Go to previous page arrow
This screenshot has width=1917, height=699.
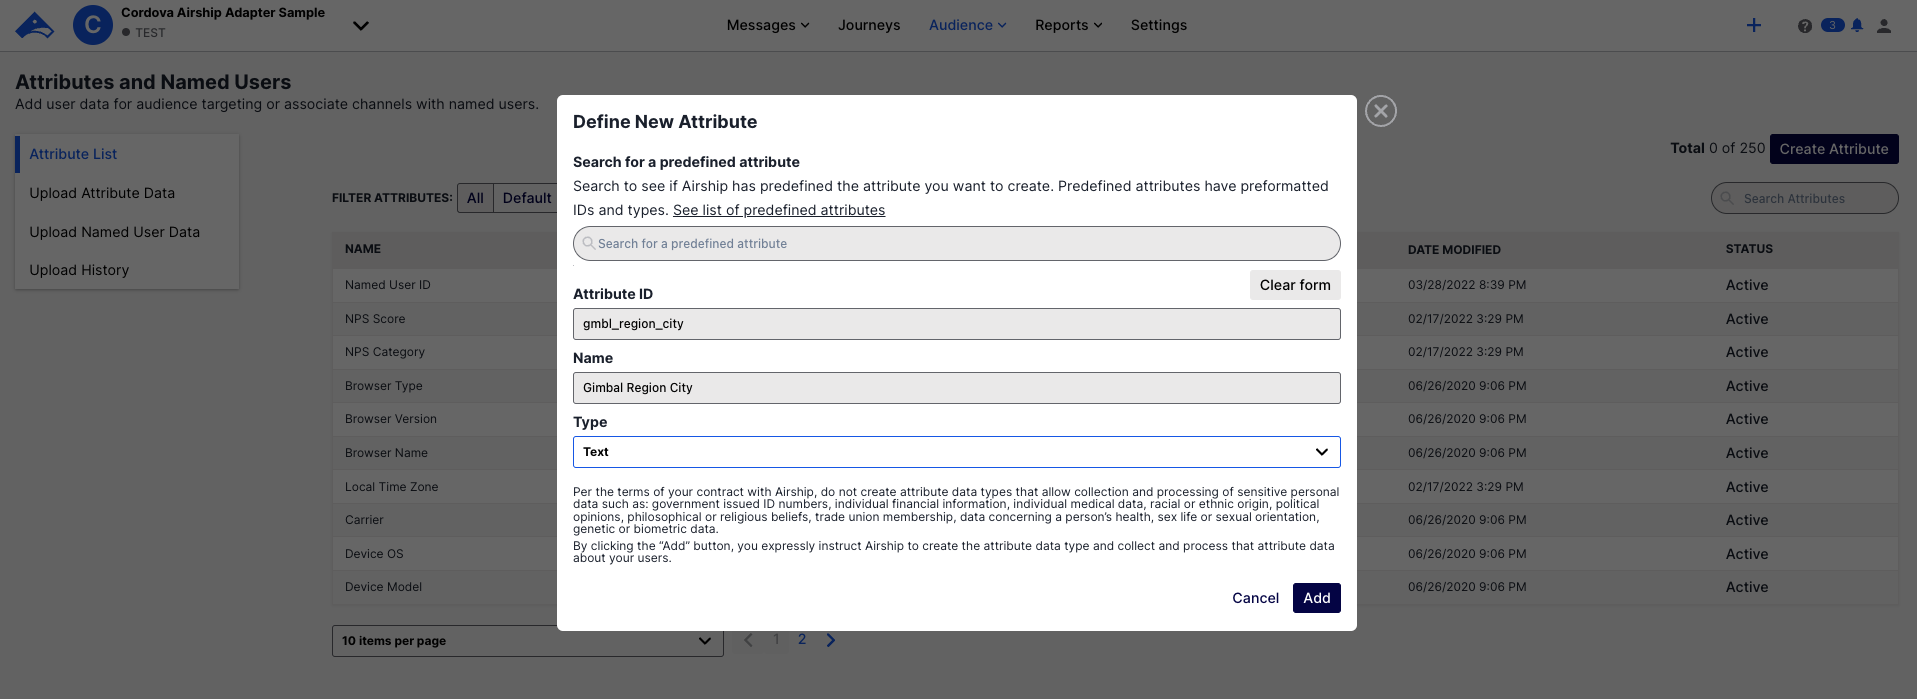[x=748, y=640]
